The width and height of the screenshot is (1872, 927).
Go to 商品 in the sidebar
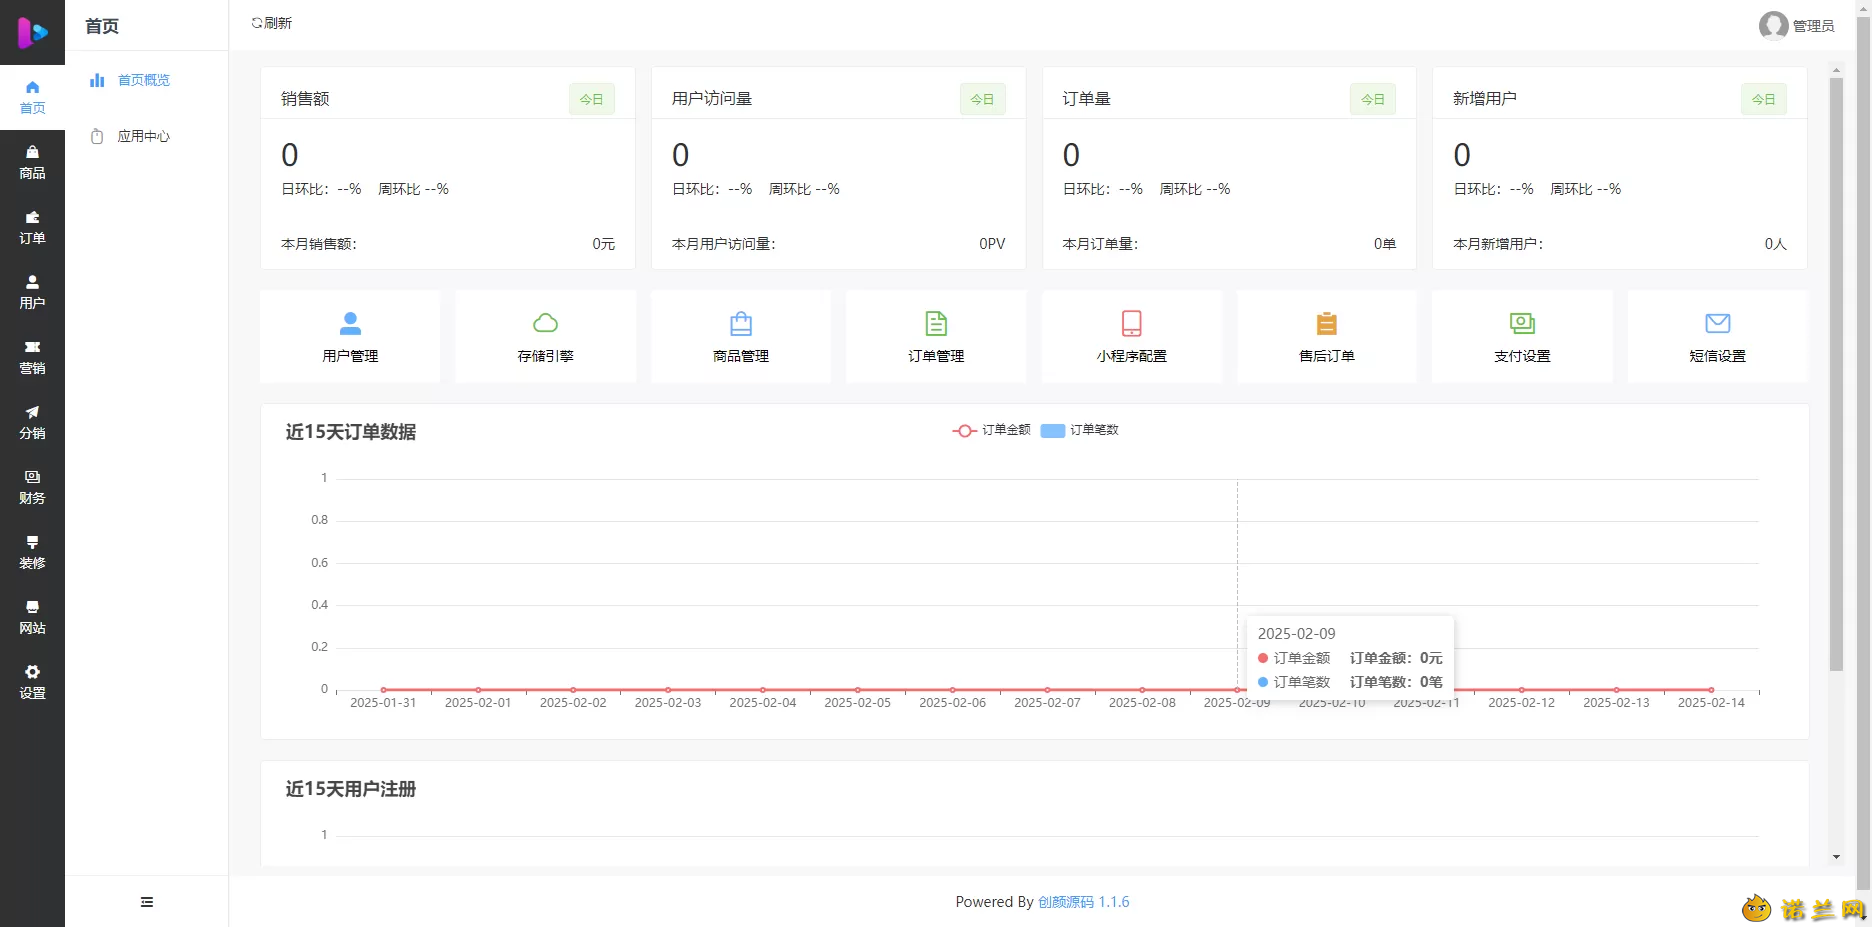pos(32,162)
